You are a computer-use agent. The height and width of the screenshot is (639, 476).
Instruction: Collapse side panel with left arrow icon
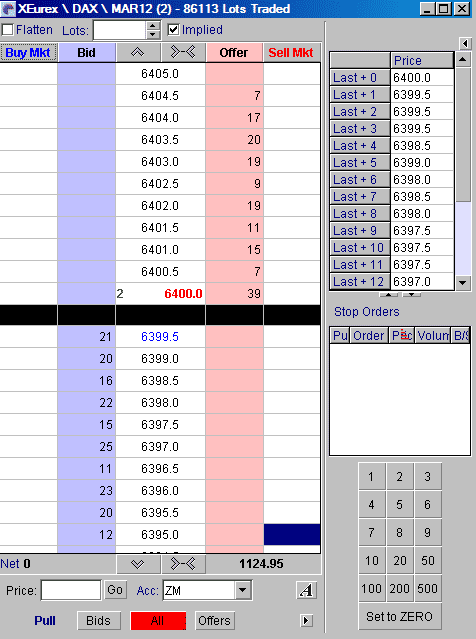465,43
